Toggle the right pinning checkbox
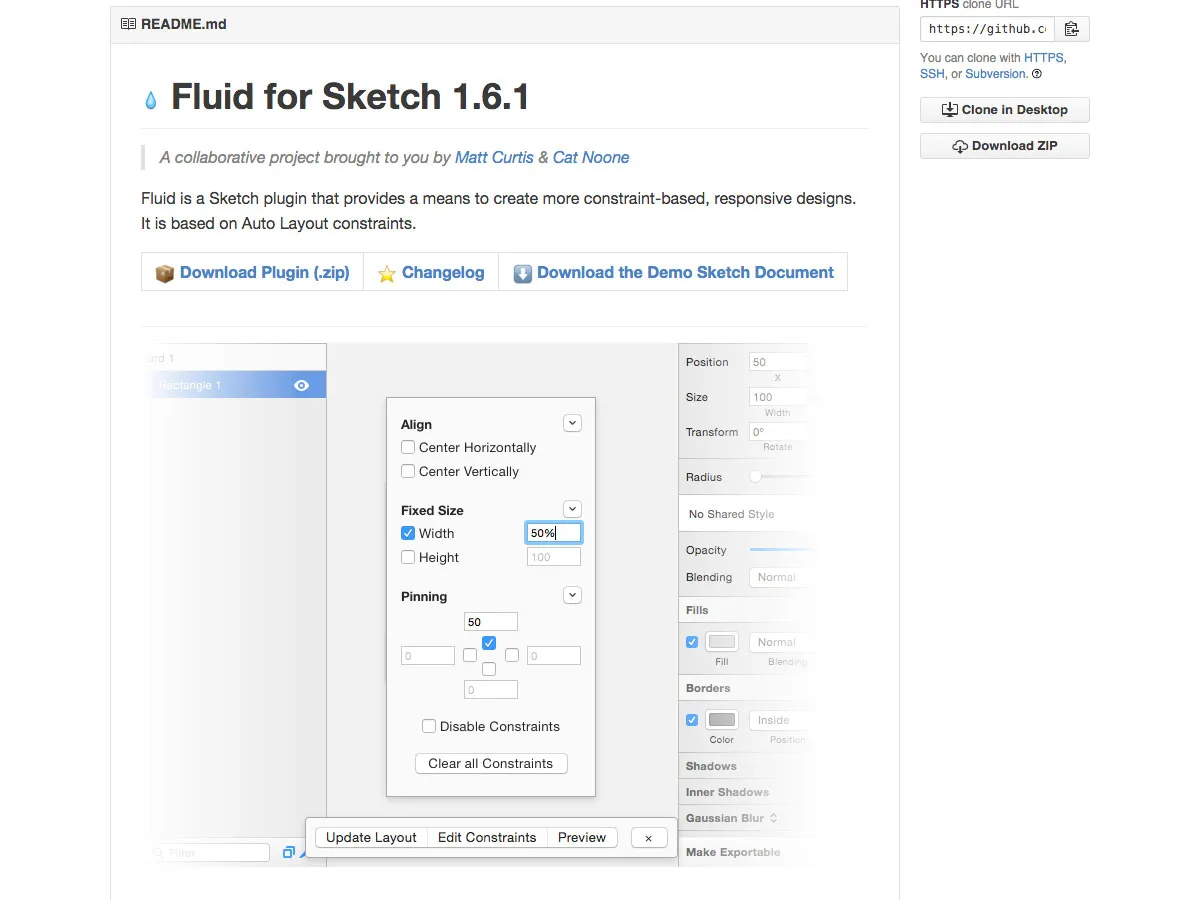Viewport: 1200px width, 900px height. pyautogui.click(x=512, y=655)
